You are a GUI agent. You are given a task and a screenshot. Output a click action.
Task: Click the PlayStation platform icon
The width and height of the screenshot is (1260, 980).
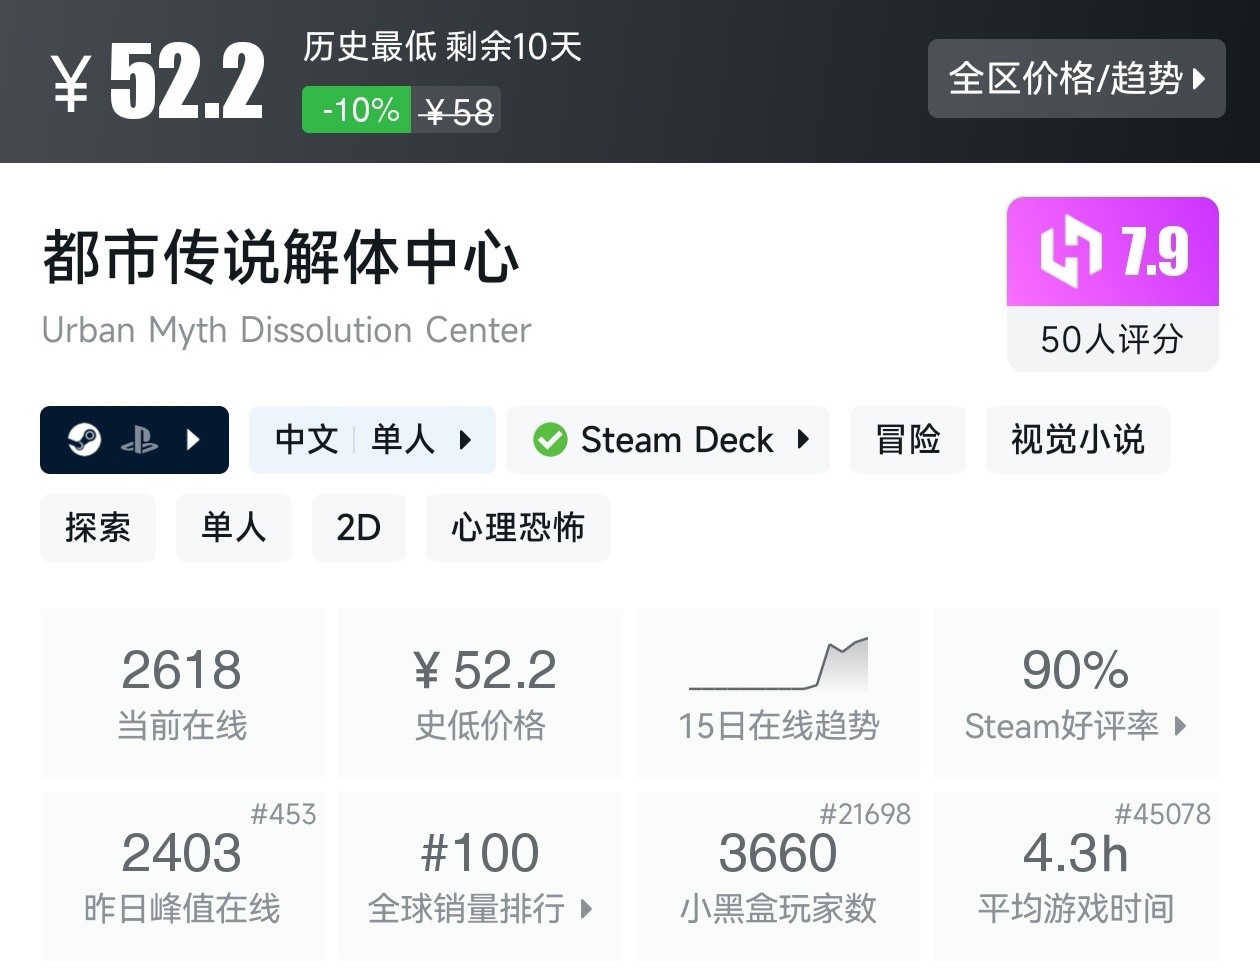pos(139,440)
